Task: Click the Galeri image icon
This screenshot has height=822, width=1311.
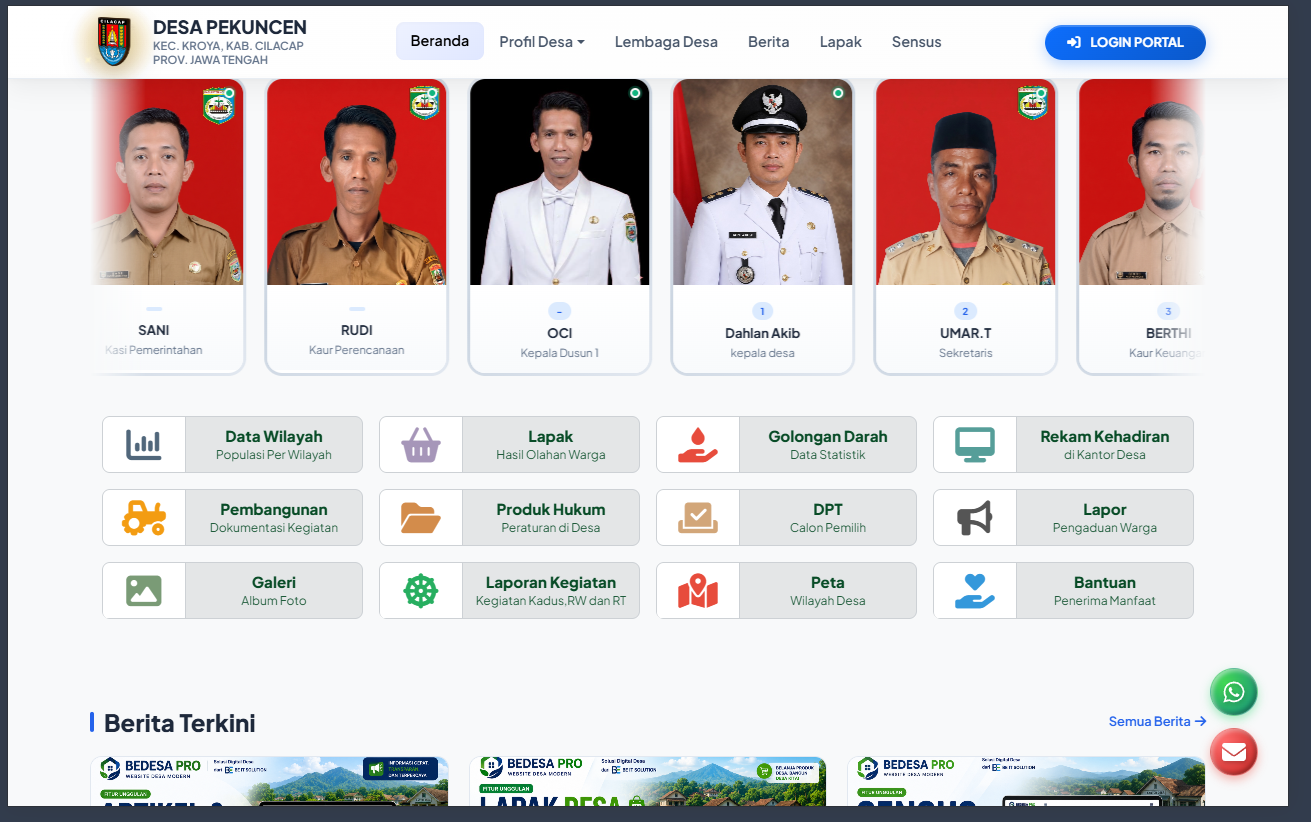Action: [x=144, y=590]
